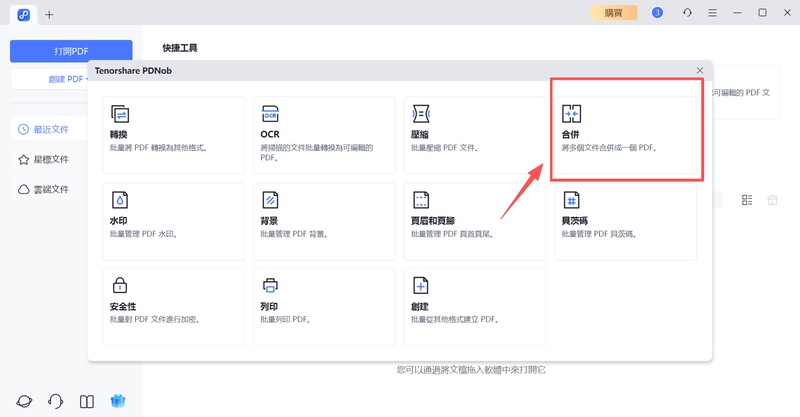Open the 創建 (Create) PDF tool

(474, 306)
